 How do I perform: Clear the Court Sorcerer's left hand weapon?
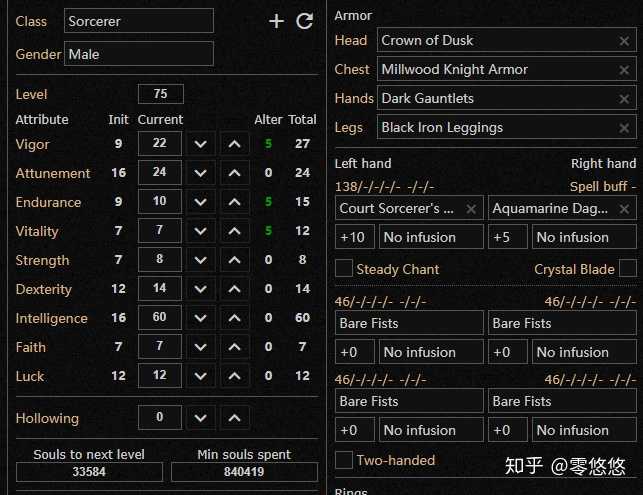click(x=471, y=209)
